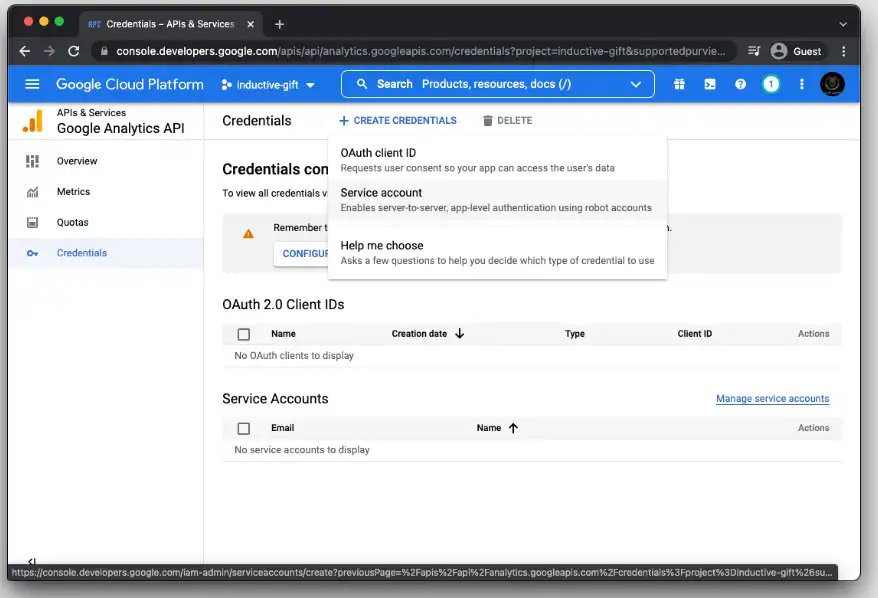Open the console settings three-dot menu
Image resolution: width=878 pixels, height=598 pixels.
tap(801, 84)
